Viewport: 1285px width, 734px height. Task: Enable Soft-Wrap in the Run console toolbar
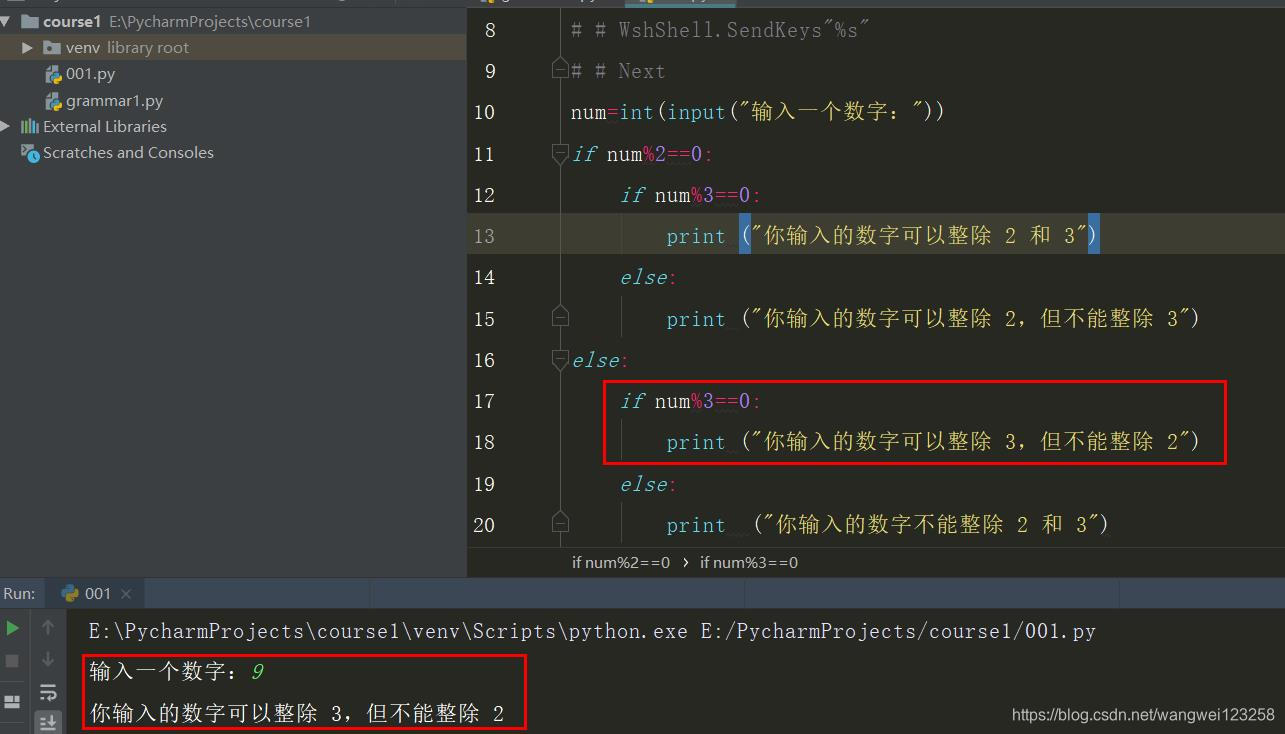(x=48, y=691)
